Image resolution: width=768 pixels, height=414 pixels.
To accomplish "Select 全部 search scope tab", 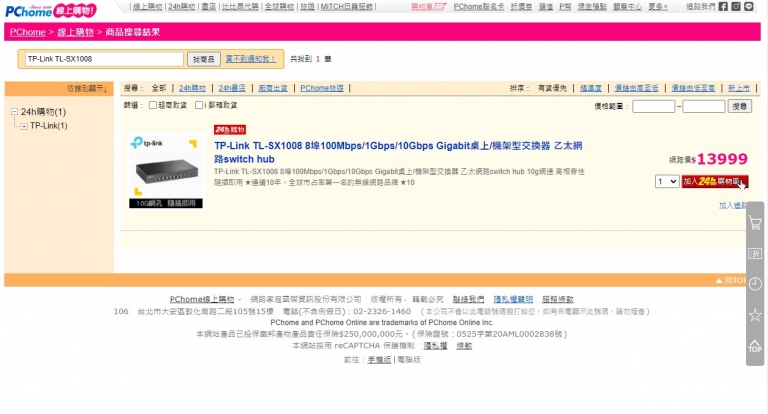I will tap(159, 88).
